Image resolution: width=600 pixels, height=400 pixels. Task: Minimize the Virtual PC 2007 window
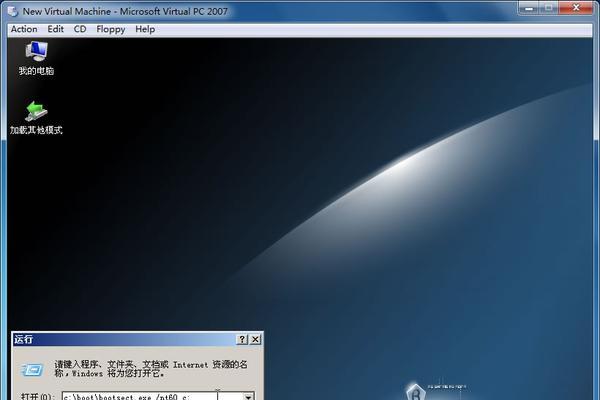click(x=529, y=8)
